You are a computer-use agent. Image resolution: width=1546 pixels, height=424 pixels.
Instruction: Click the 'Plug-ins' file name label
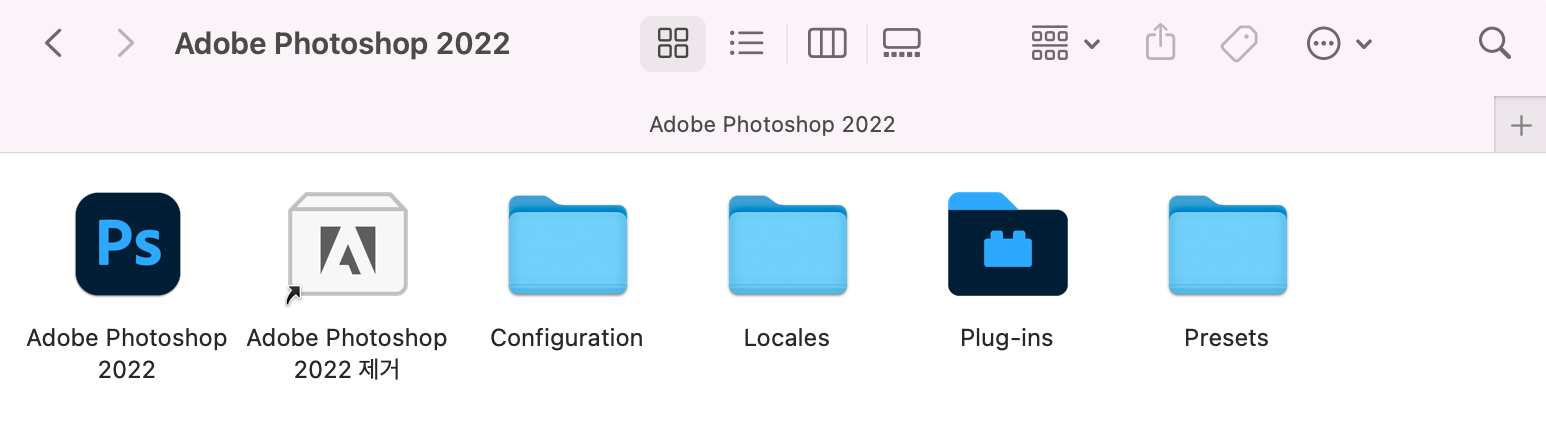click(1007, 338)
